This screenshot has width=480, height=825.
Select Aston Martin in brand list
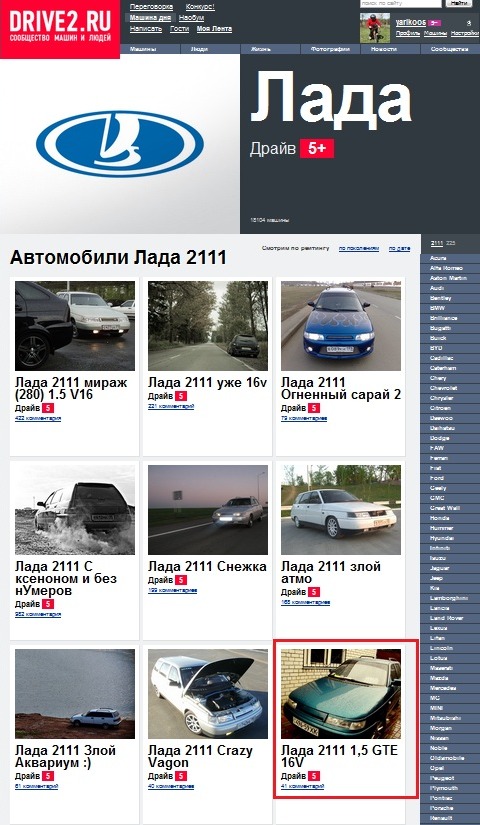(x=450, y=278)
